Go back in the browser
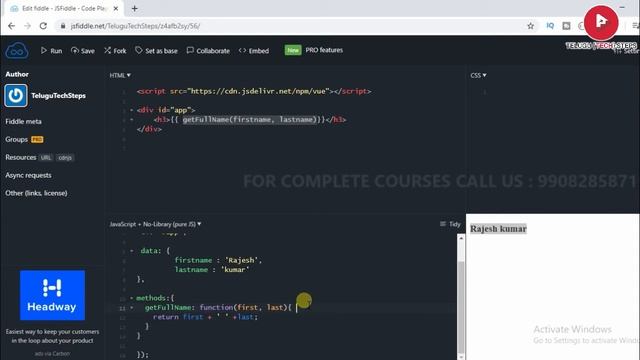 pyautogui.click(x=11, y=26)
